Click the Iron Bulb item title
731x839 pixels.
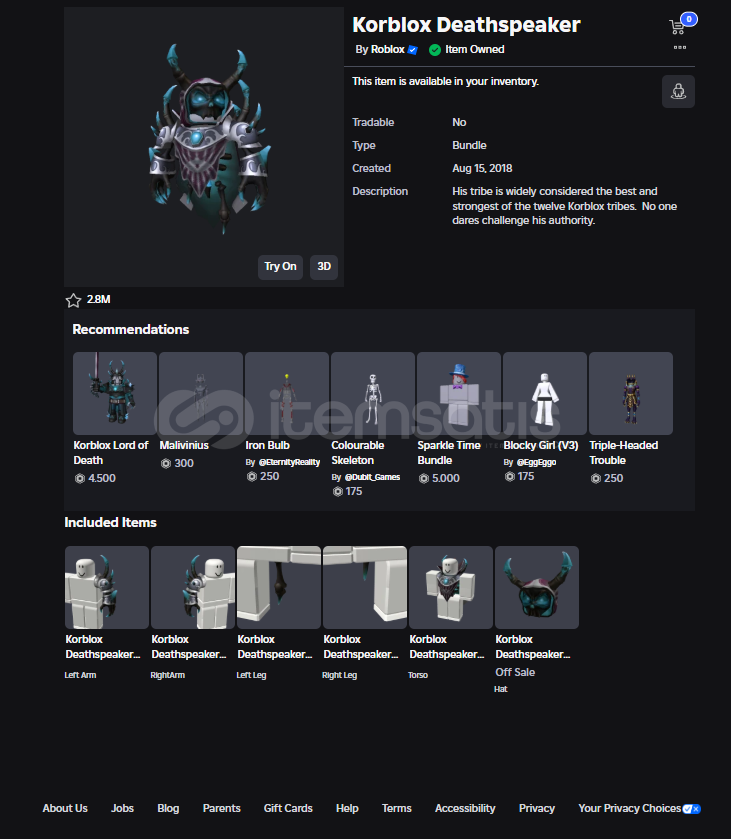268,445
